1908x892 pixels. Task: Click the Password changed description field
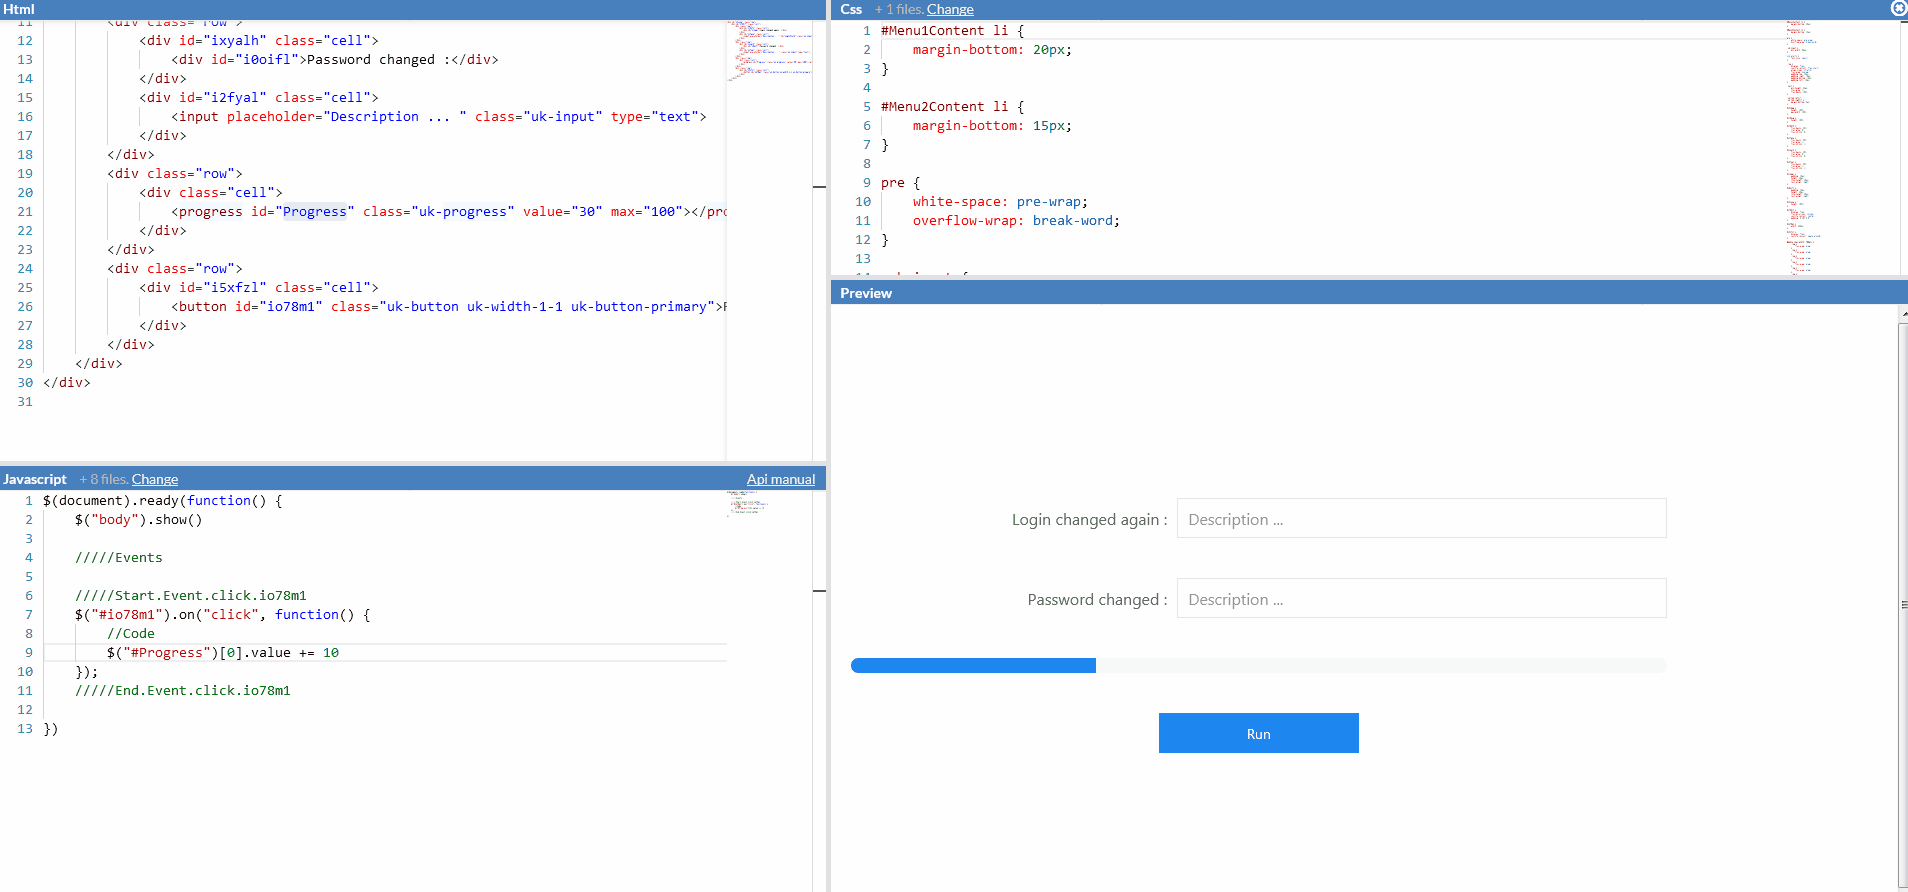[x=1420, y=599]
